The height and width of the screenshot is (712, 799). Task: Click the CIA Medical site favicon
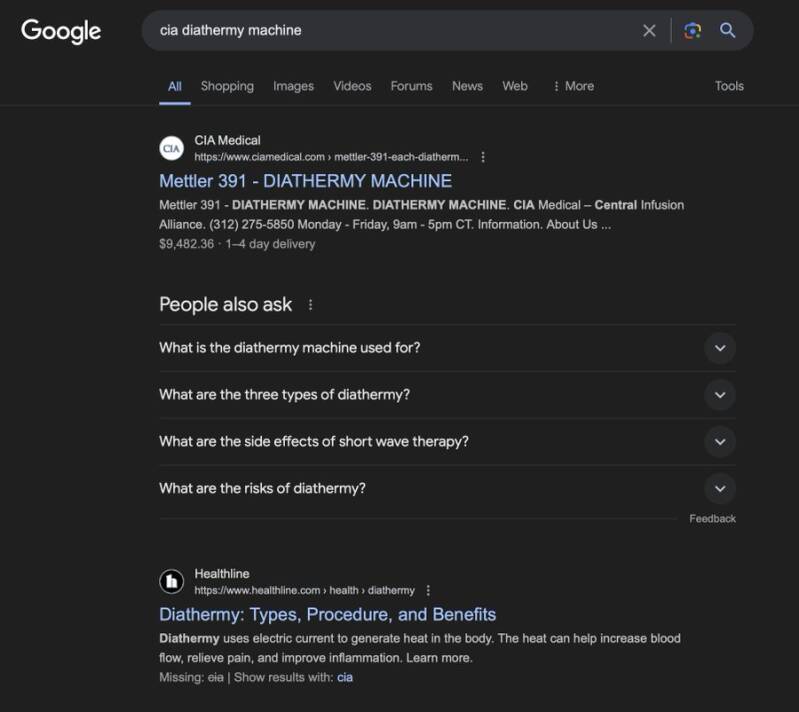[x=172, y=149]
